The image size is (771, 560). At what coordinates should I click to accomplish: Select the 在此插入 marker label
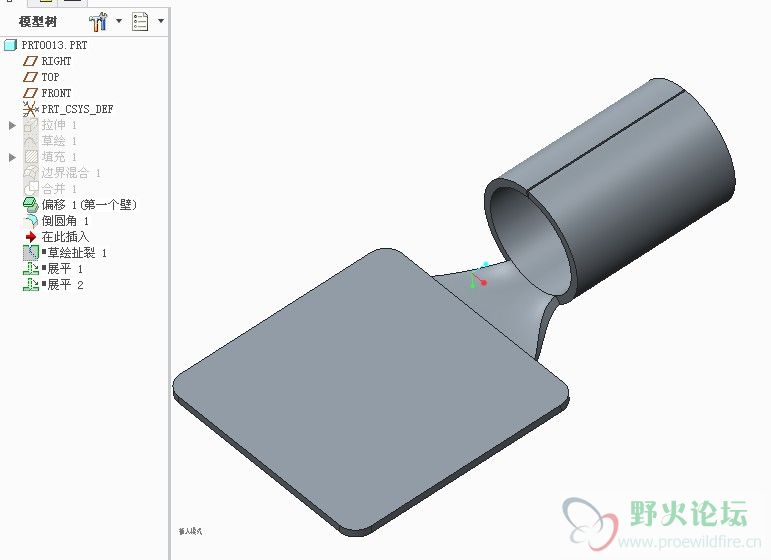[x=65, y=237]
